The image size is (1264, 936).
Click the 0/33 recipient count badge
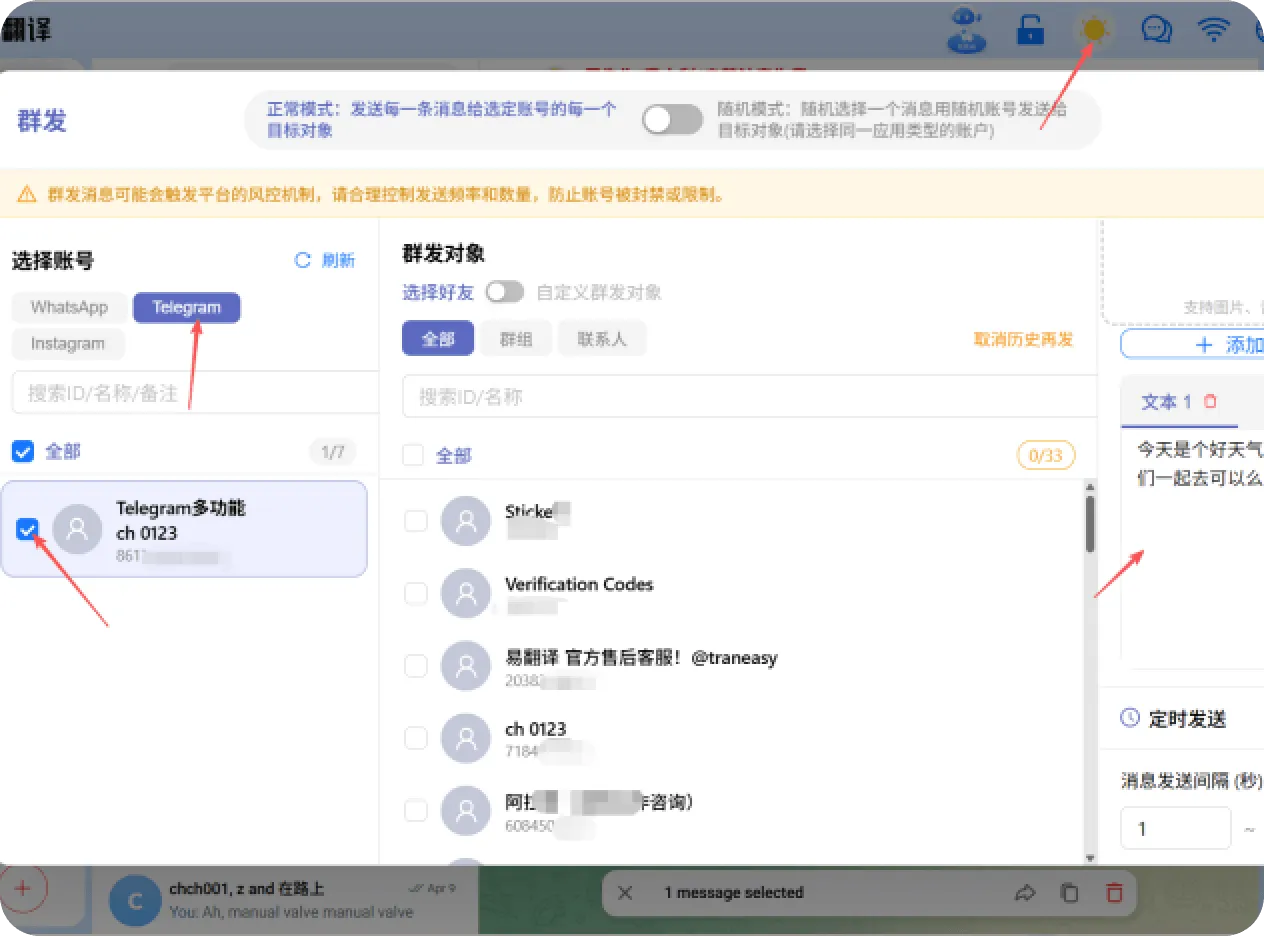(1046, 456)
